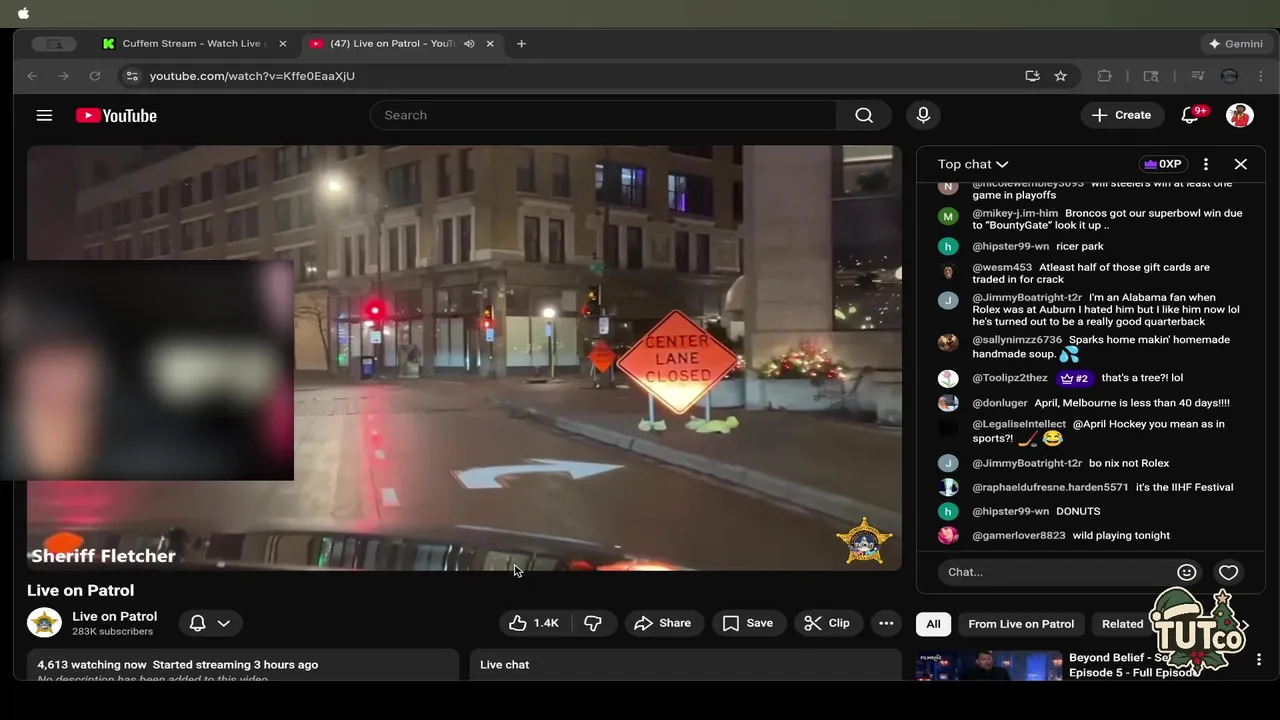Send a heart reaction in chat
The width and height of the screenshot is (1280, 720).
[x=1228, y=572]
